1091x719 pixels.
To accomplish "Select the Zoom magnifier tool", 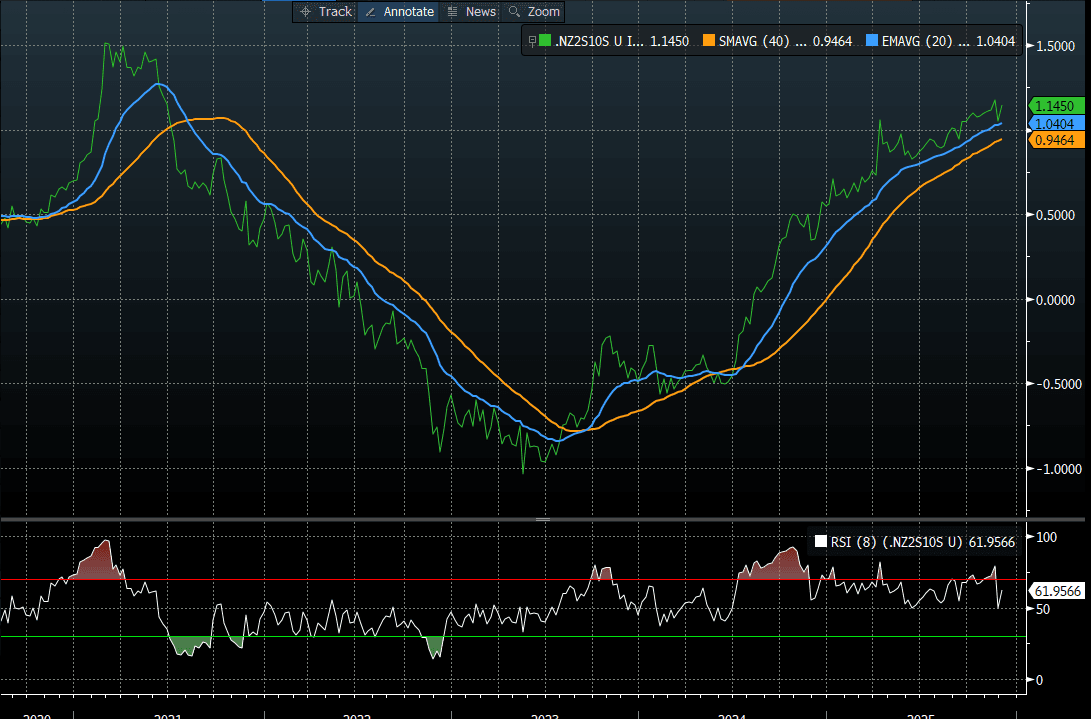I will coord(535,12).
